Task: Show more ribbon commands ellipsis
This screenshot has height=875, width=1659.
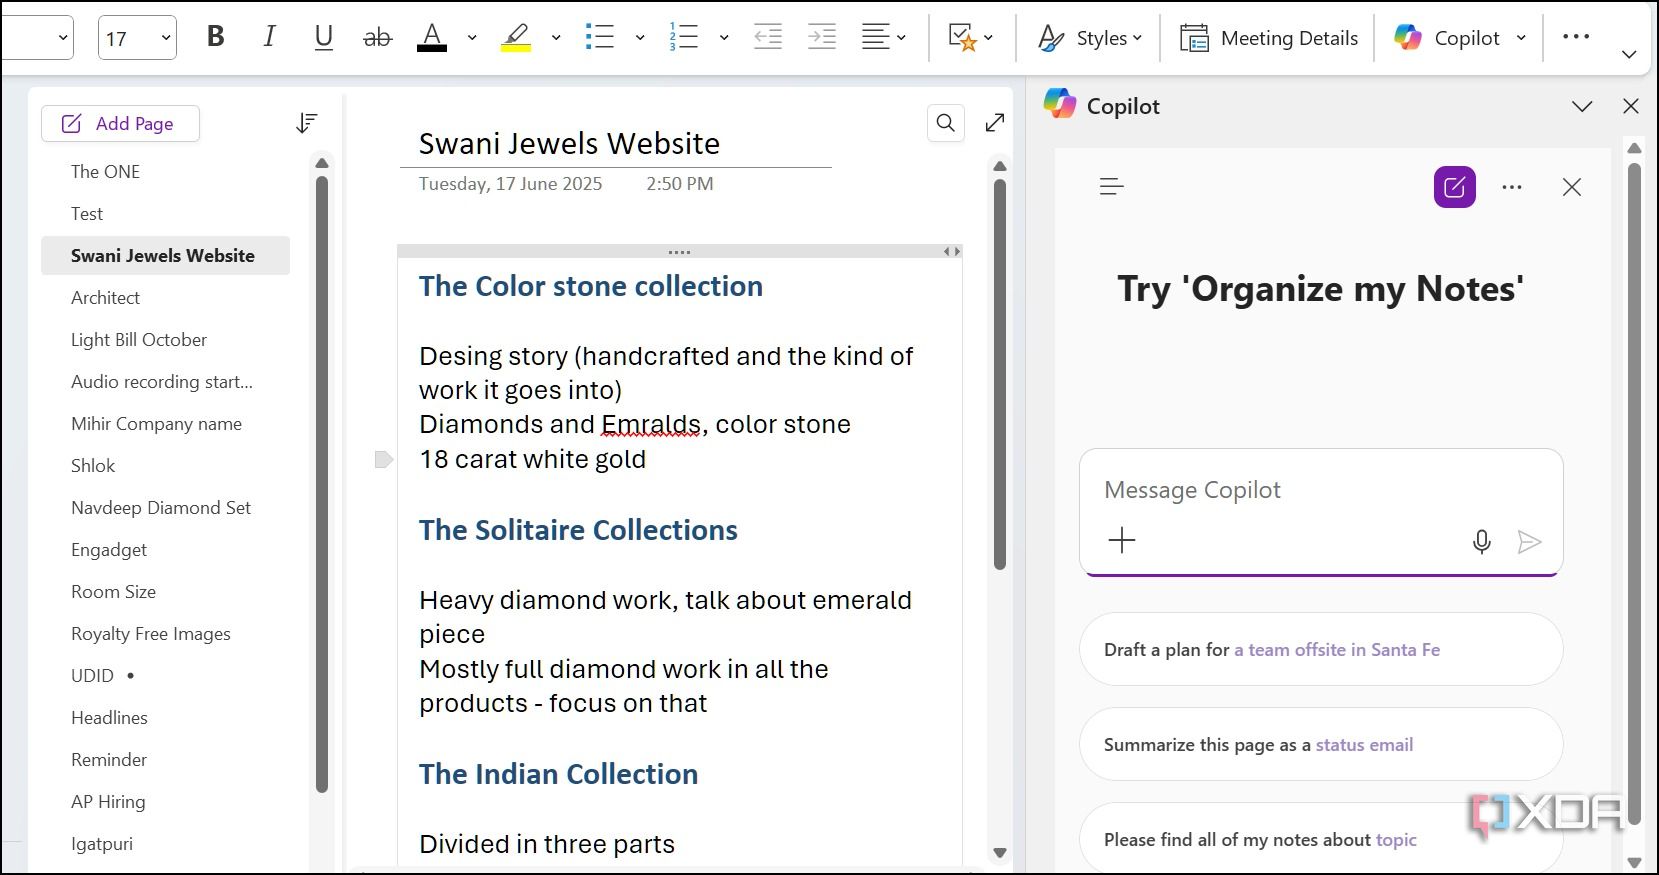Action: point(1576,37)
